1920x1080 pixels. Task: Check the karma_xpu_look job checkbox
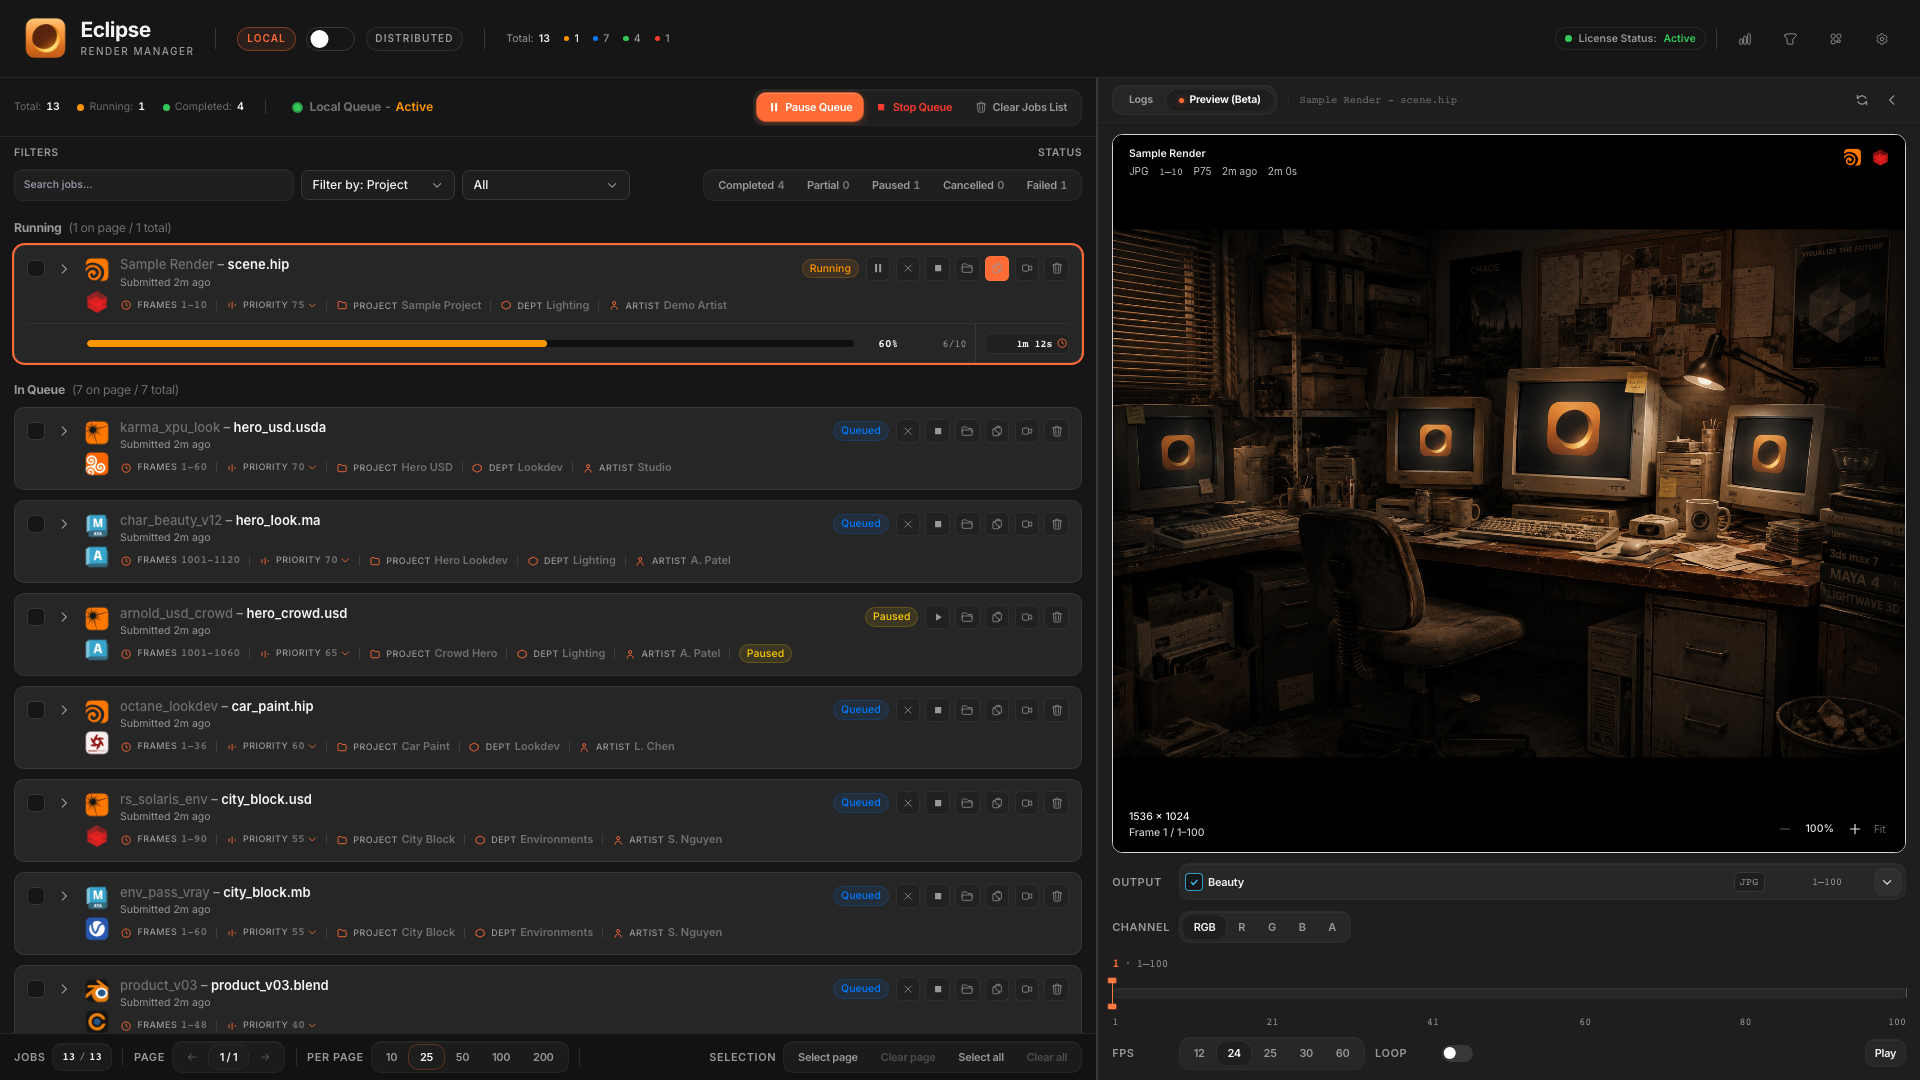click(36, 431)
